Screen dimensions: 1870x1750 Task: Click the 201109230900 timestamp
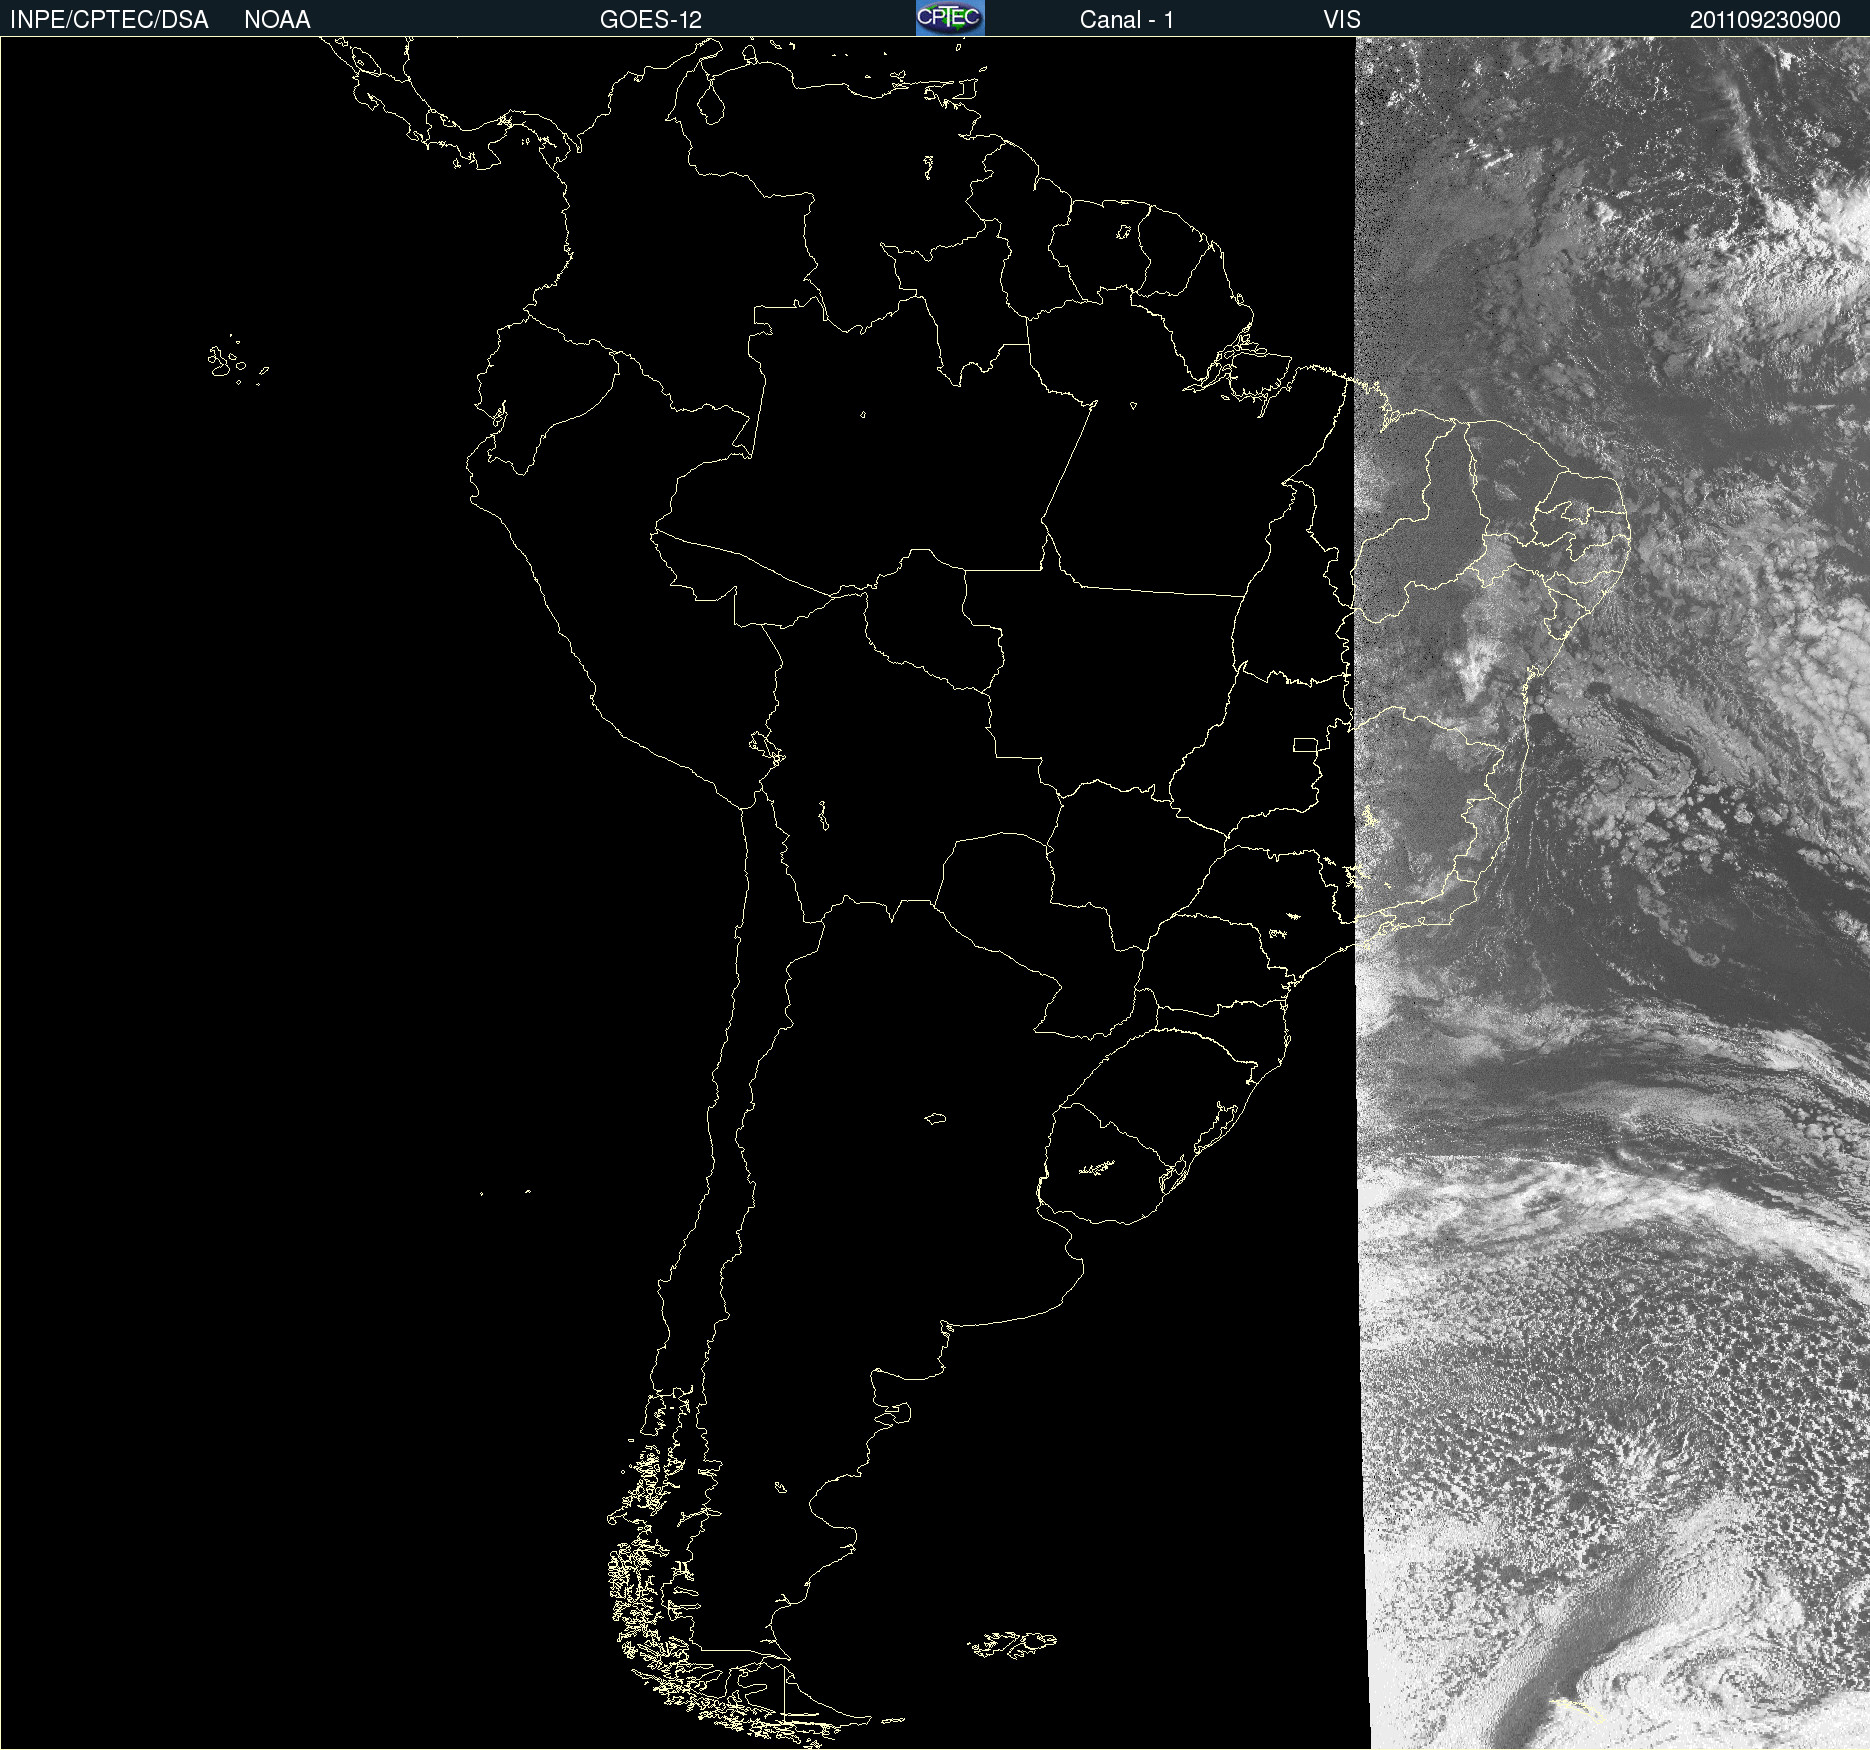click(1765, 20)
